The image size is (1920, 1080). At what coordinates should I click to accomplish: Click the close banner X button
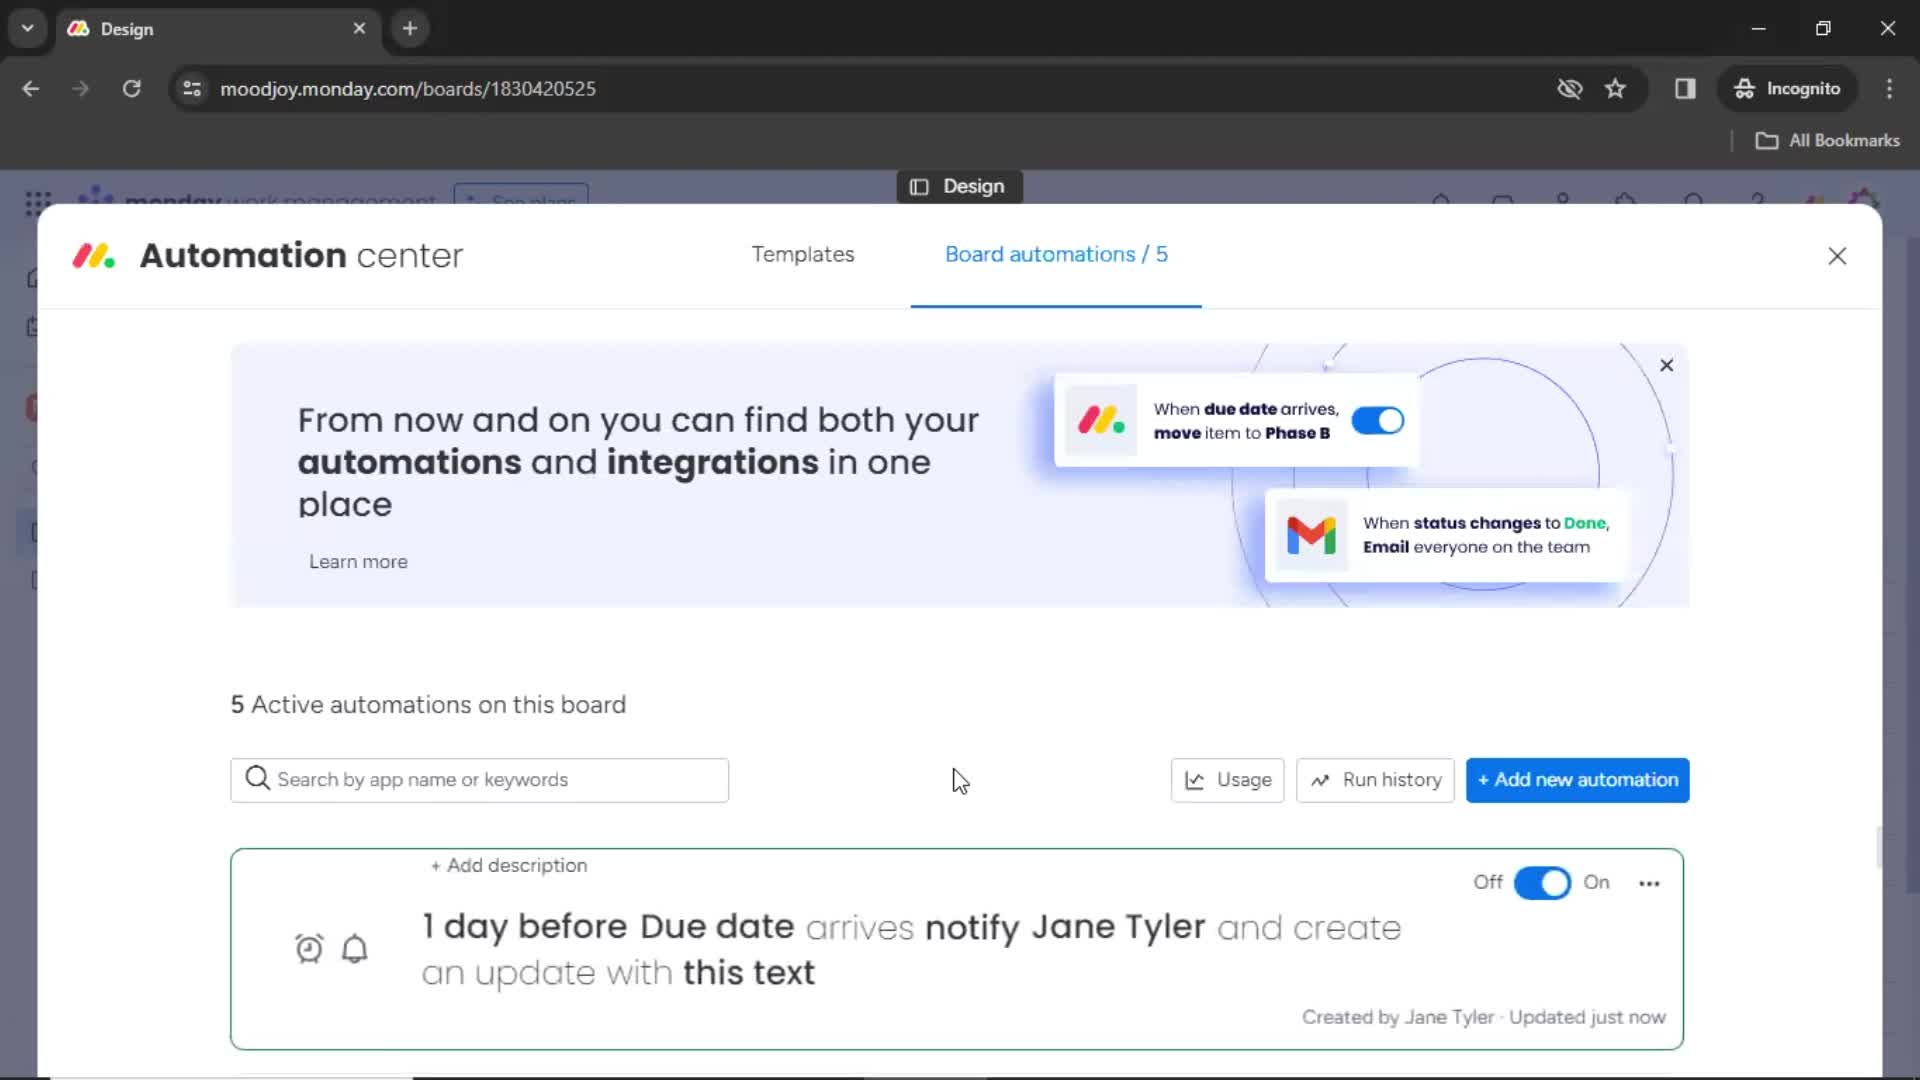[1667, 365]
